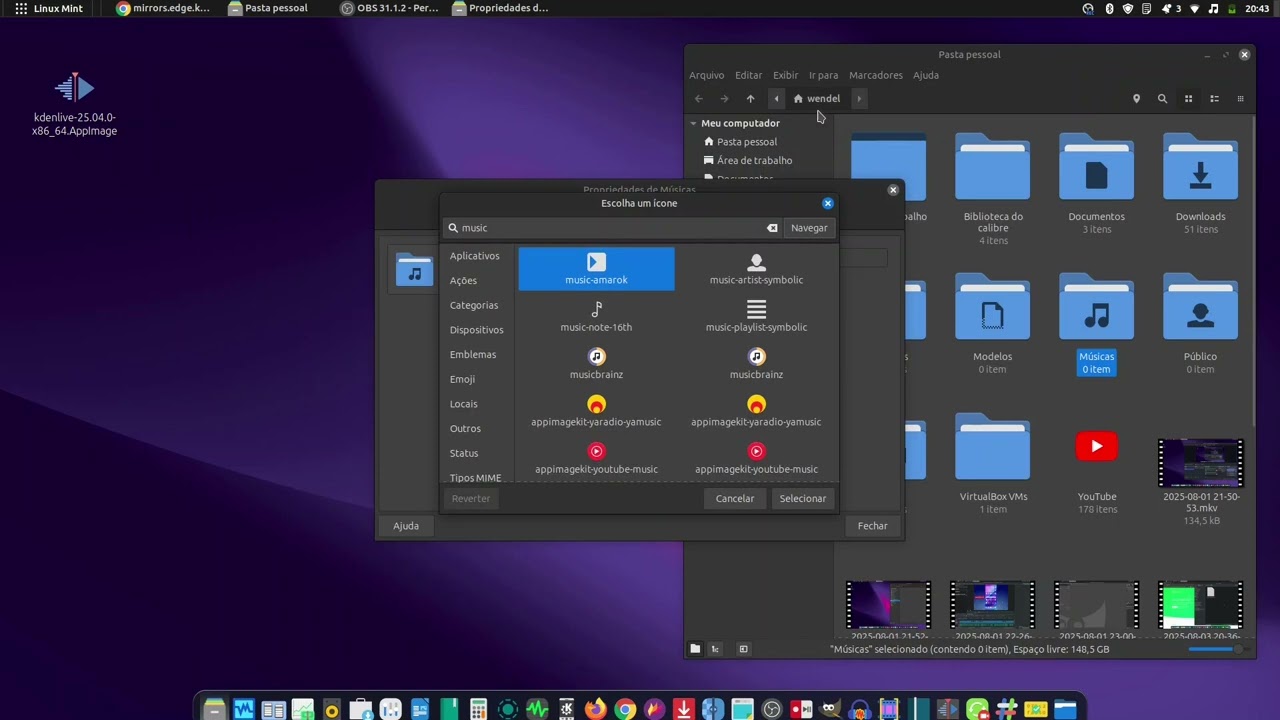The height and width of the screenshot is (720, 1280).
Task: Open the Ajuda menu in file manager
Action: (926, 75)
